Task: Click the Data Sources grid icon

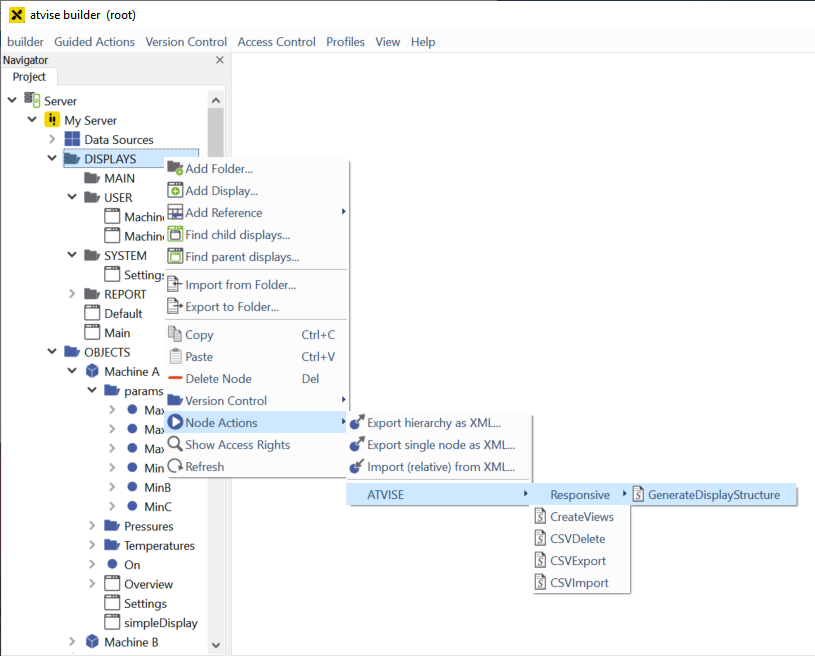Action: tap(72, 139)
